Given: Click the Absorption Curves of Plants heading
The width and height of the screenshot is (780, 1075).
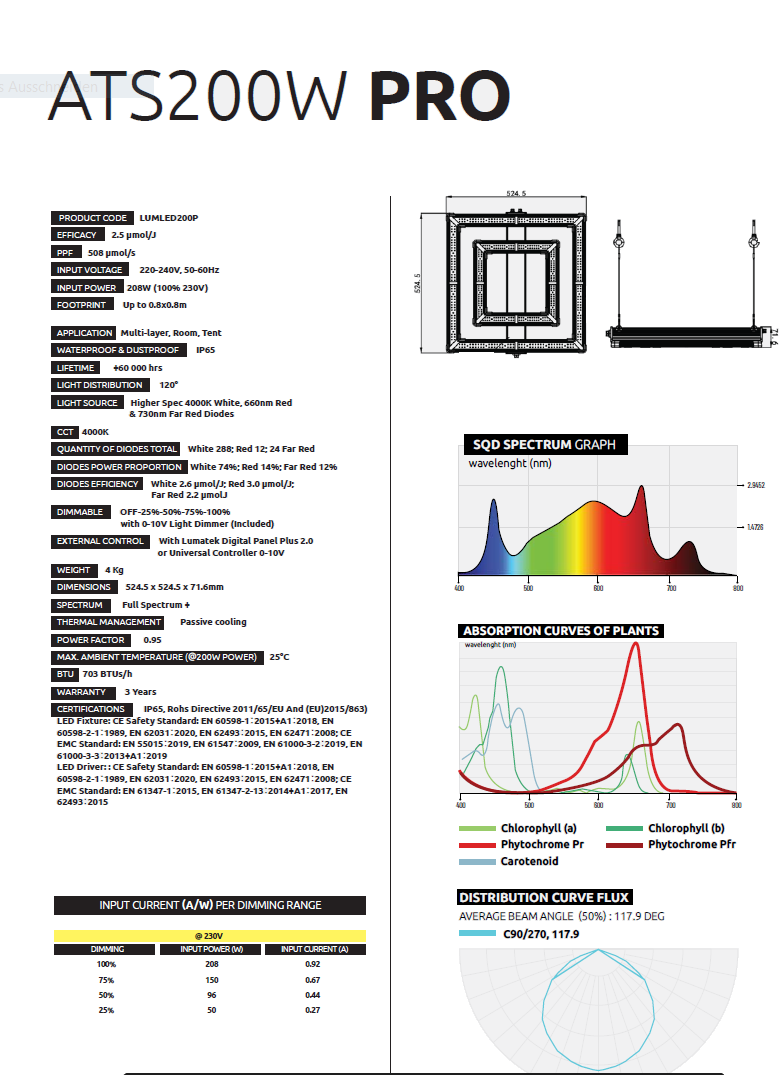Looking at the screenshot, I should click(560, 631).
